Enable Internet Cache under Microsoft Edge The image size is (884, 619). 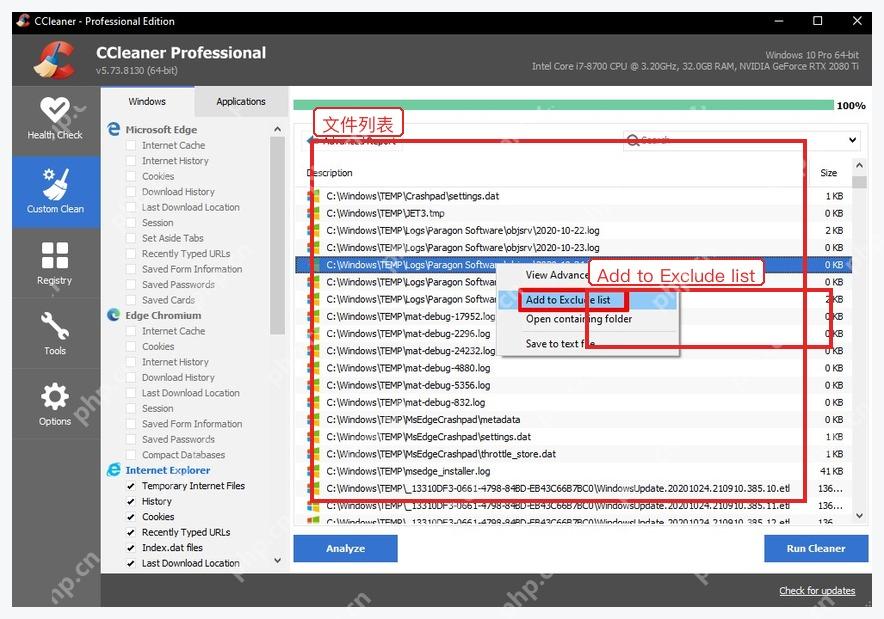pos(131,145)
